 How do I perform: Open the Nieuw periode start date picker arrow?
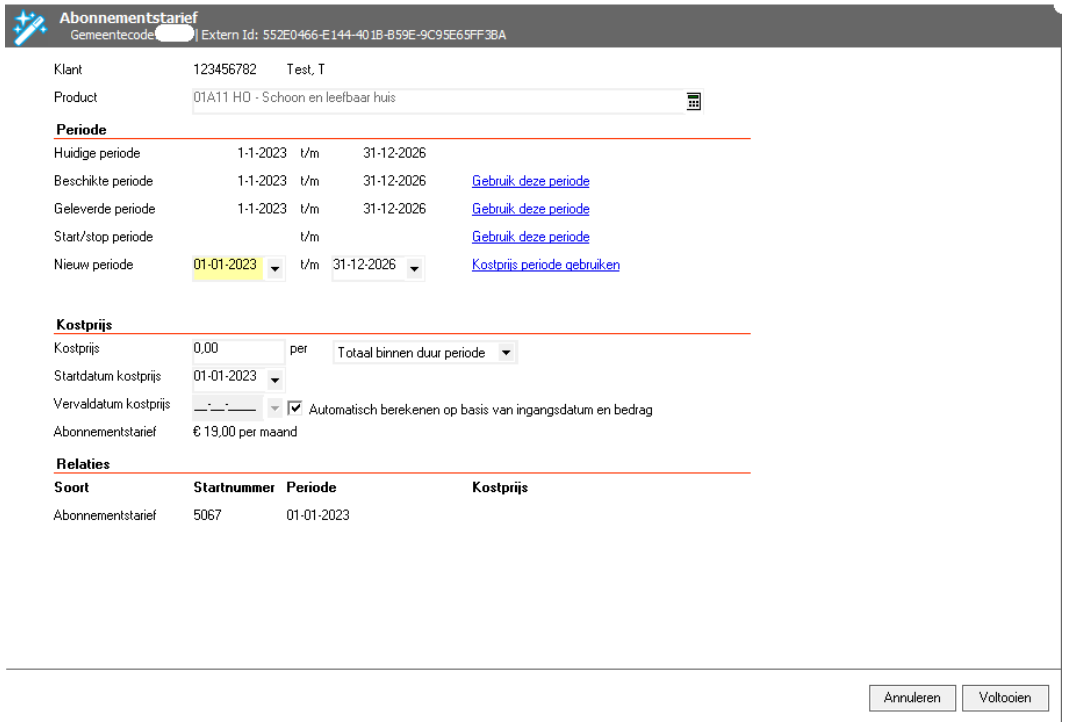[x=275, y=268]
